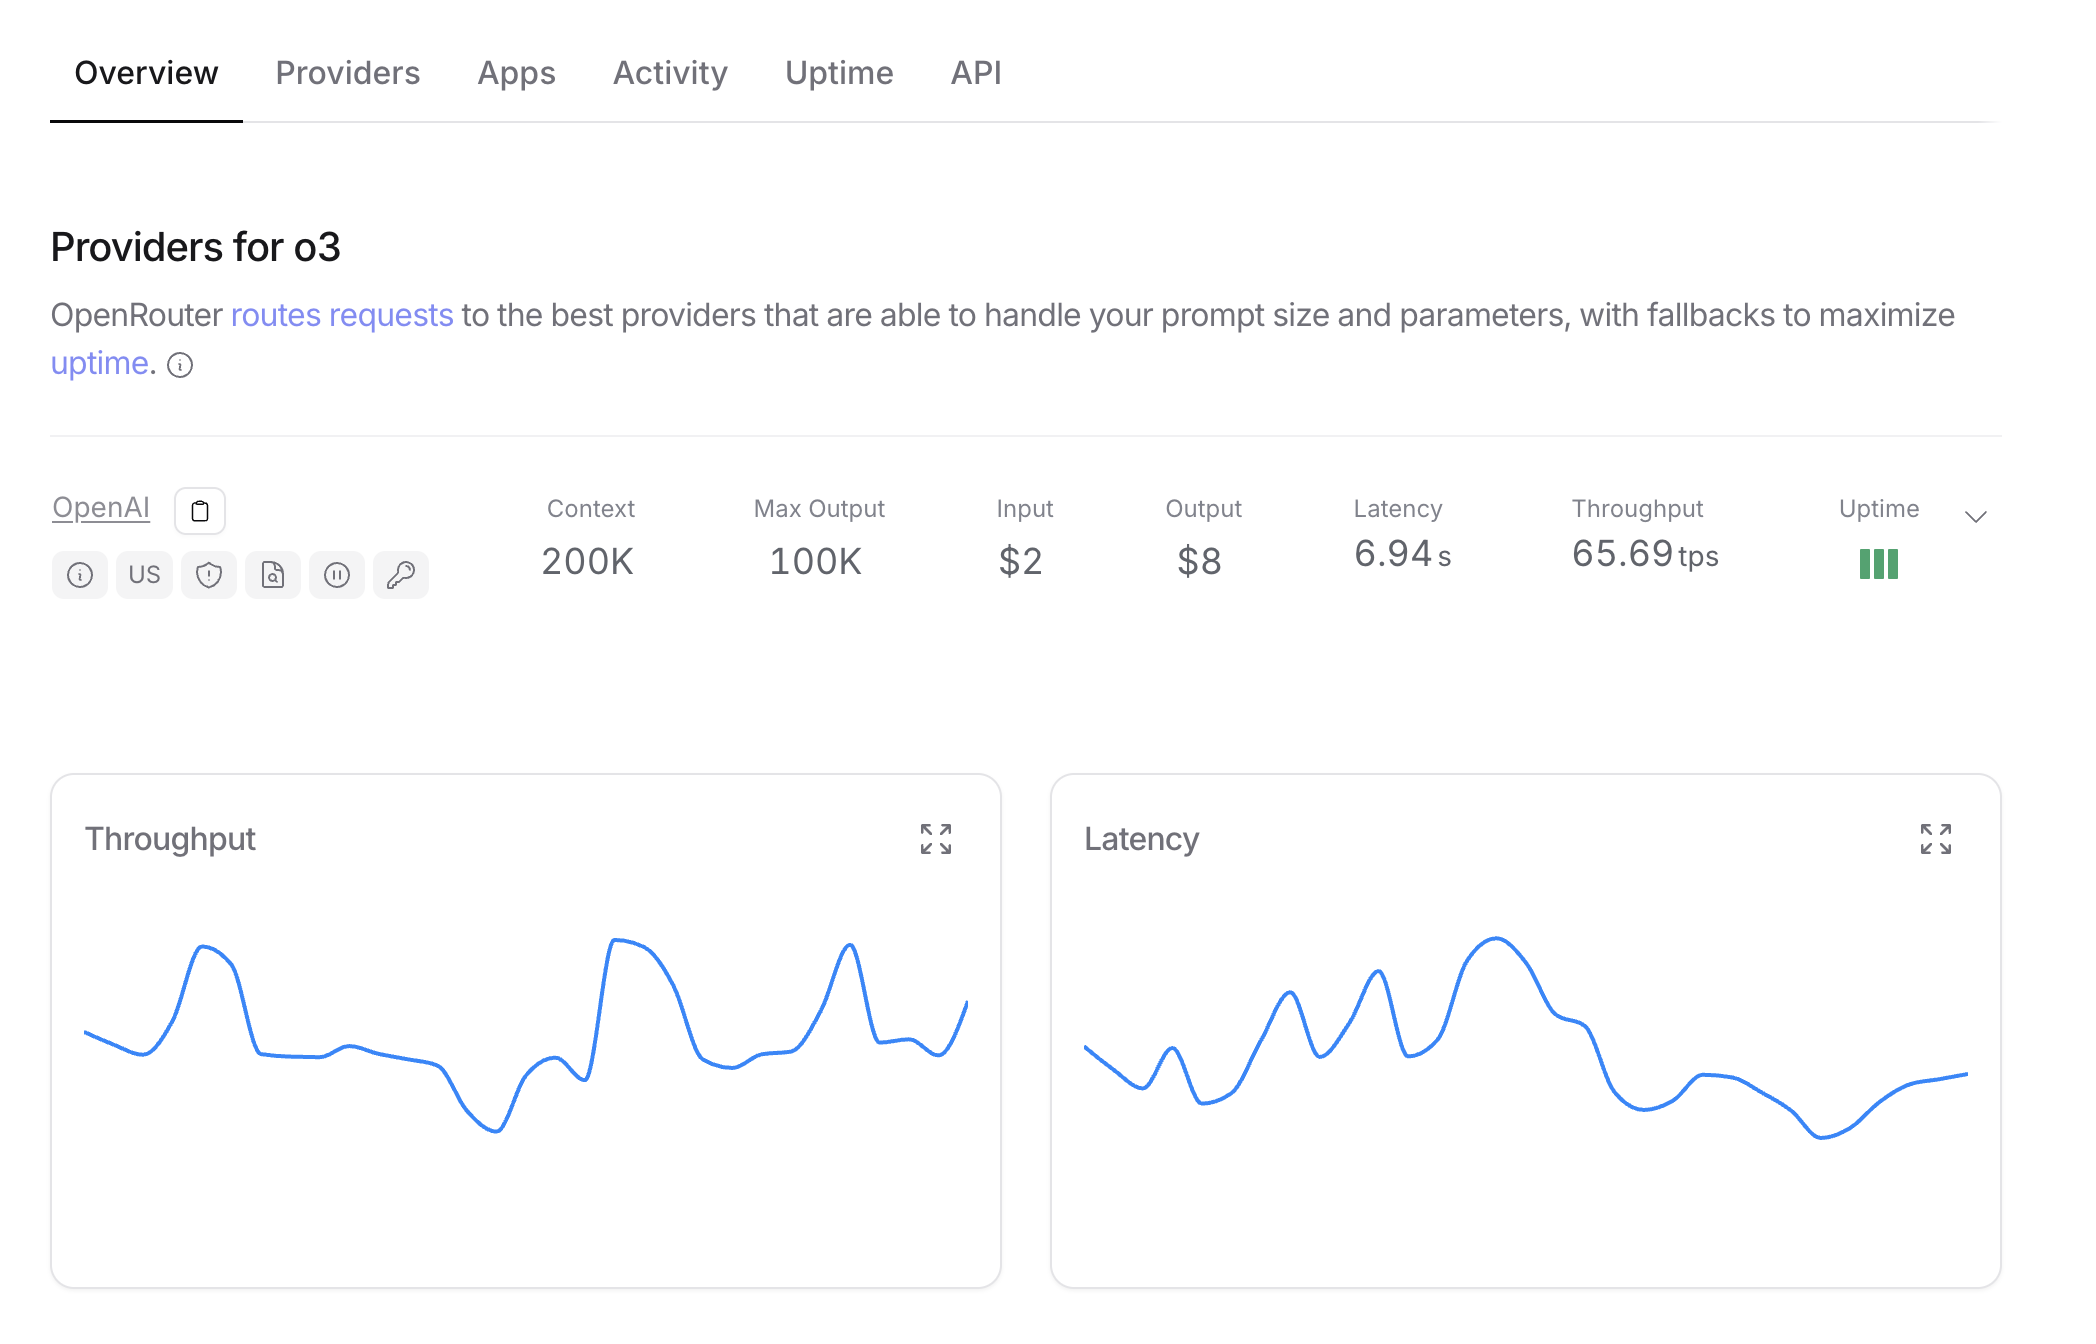Expand the OpenAI provider row chevron
The width and height of the screenshot is (2096, 1344).
[1975, 517]
